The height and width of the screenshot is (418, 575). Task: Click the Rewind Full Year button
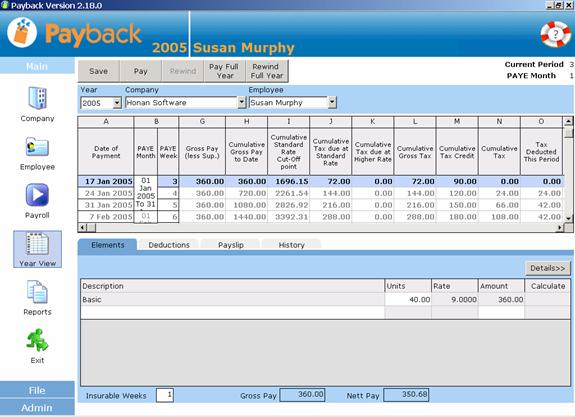point(267,71)
